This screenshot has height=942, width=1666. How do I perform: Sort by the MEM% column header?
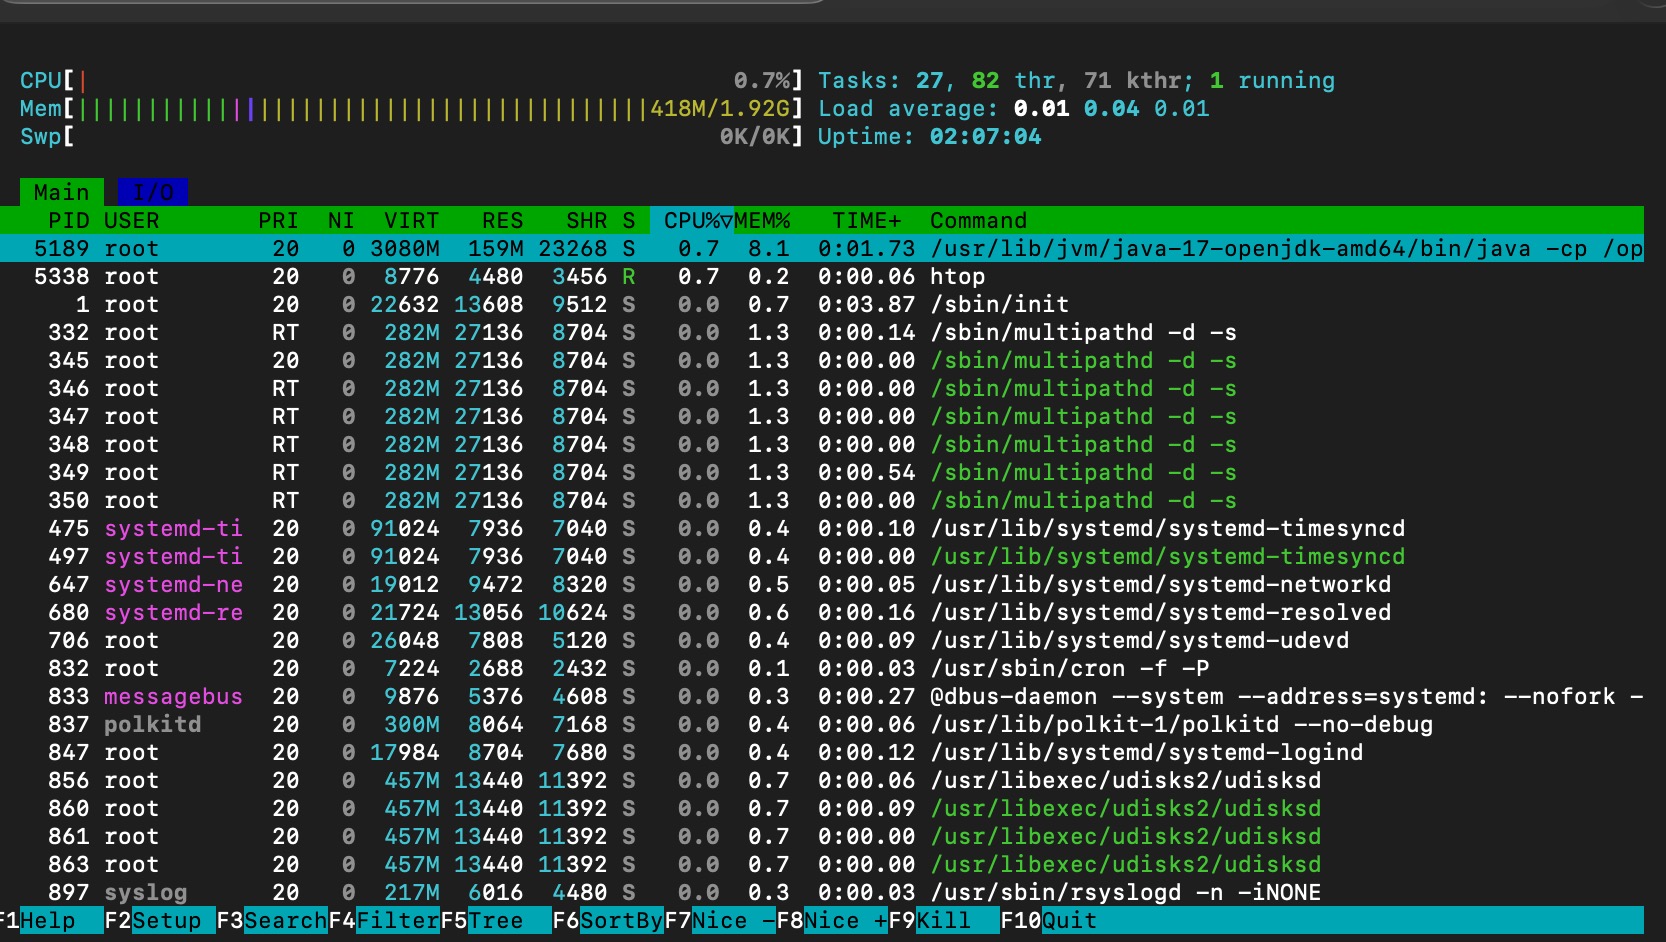coord(762,220)
